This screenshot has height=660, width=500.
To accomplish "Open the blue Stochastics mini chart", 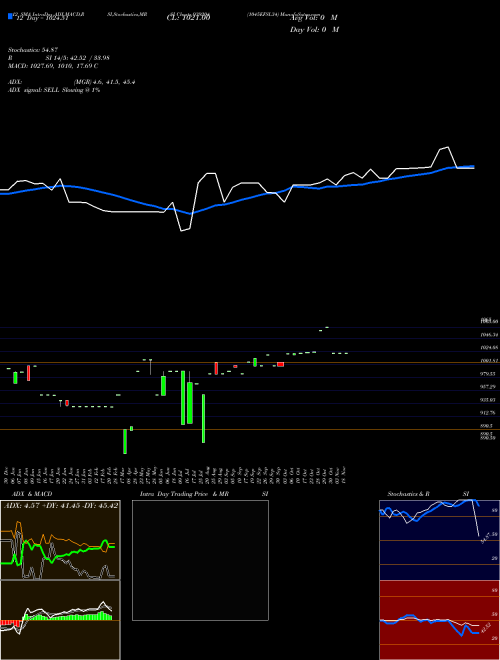I will click(439, 540).
